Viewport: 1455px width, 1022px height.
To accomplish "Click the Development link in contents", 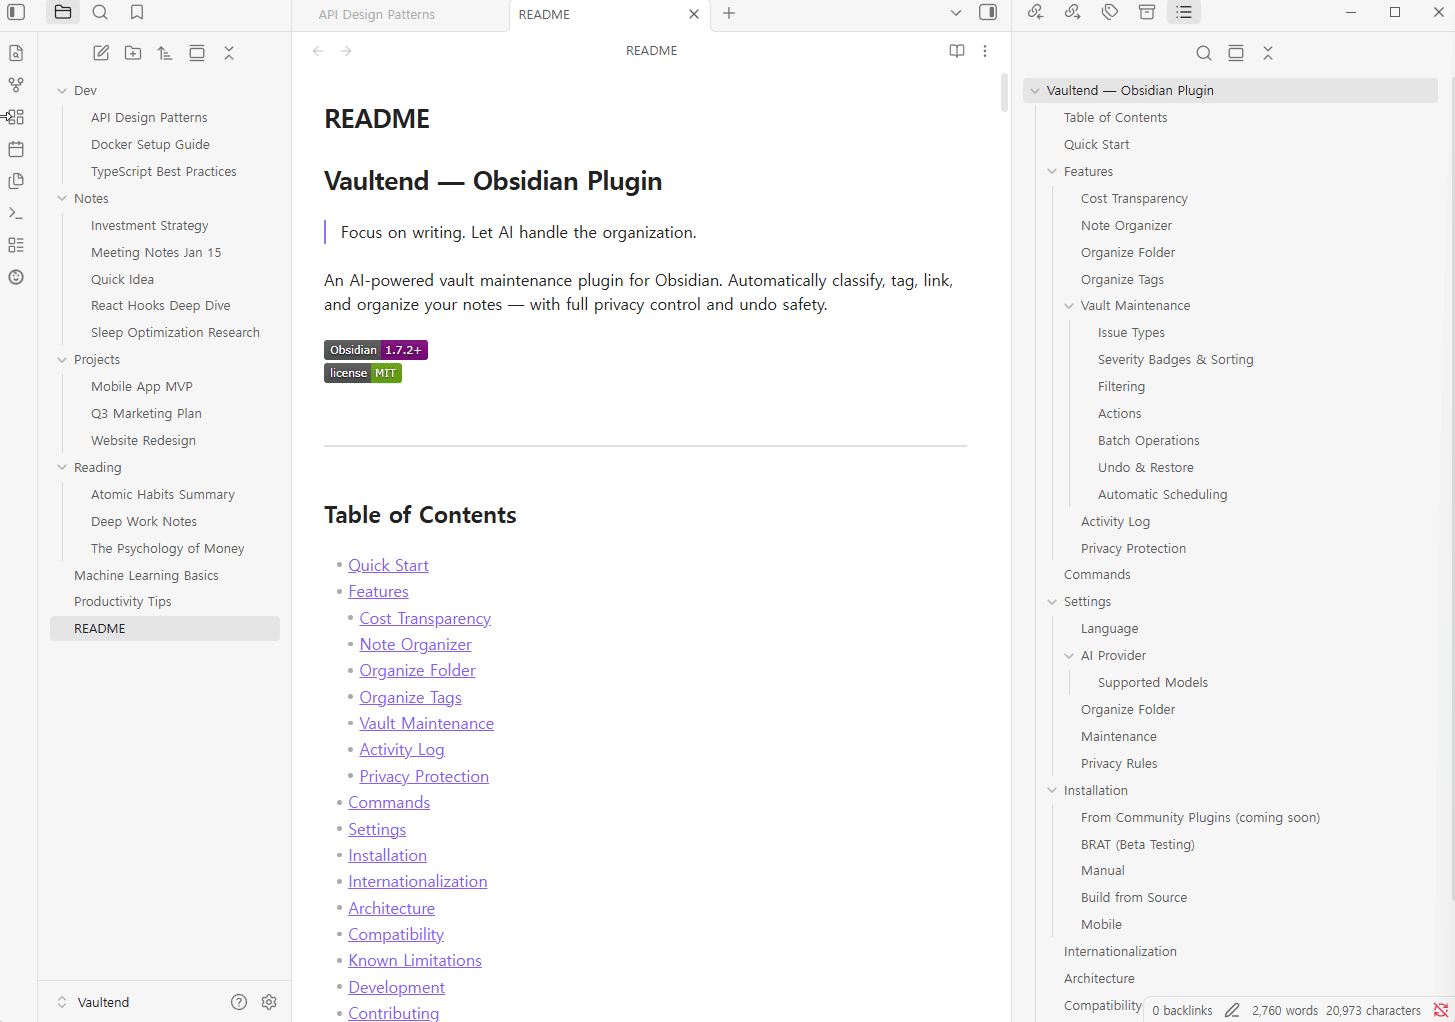I will click(x=397, y=988).
